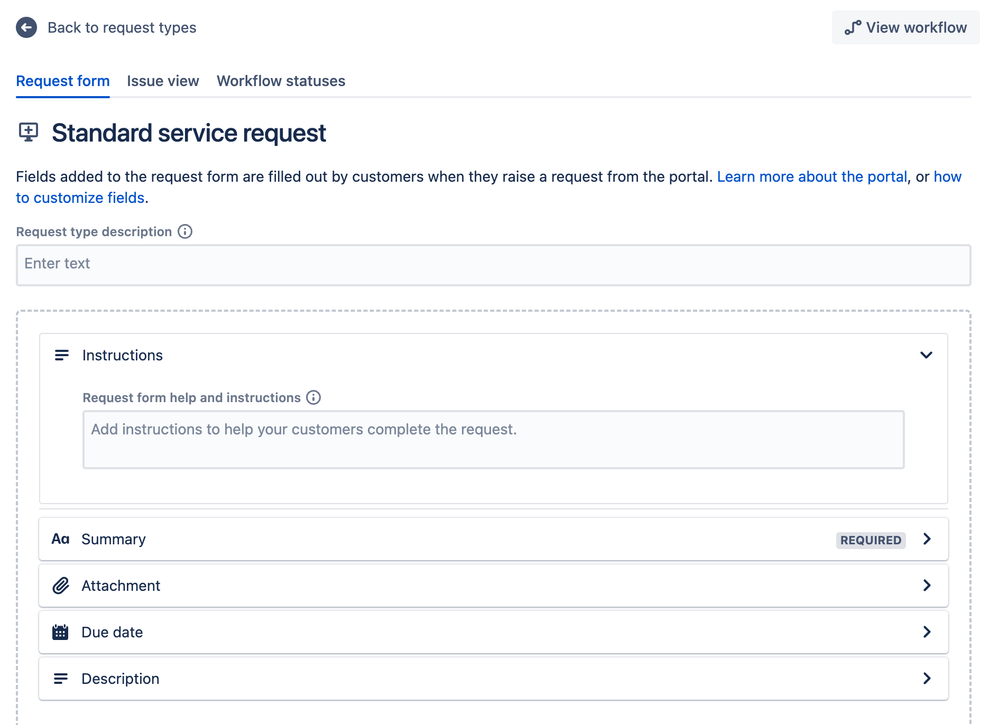Click the Standard service request heading

point(189,133)
